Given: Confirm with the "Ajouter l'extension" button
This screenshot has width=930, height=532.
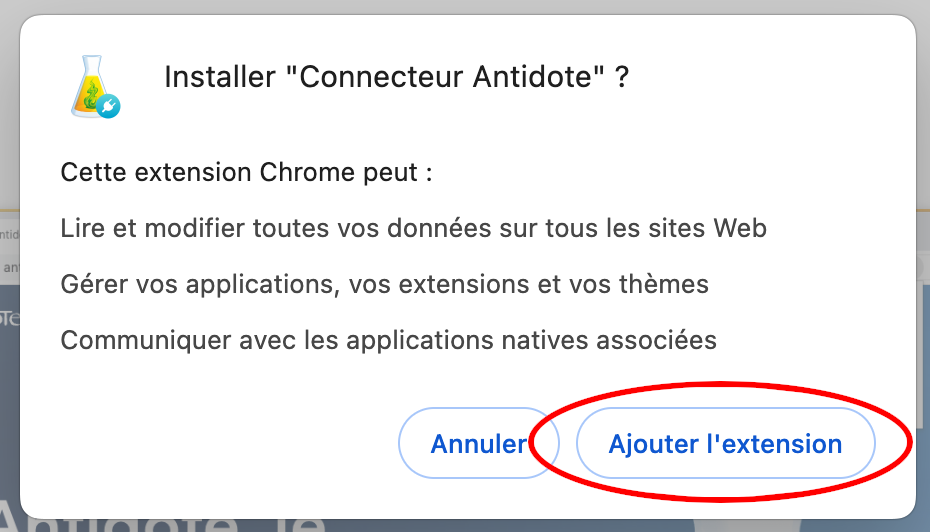Looking at the screenshot, I should pyautogui.click(x=725, y=444).
